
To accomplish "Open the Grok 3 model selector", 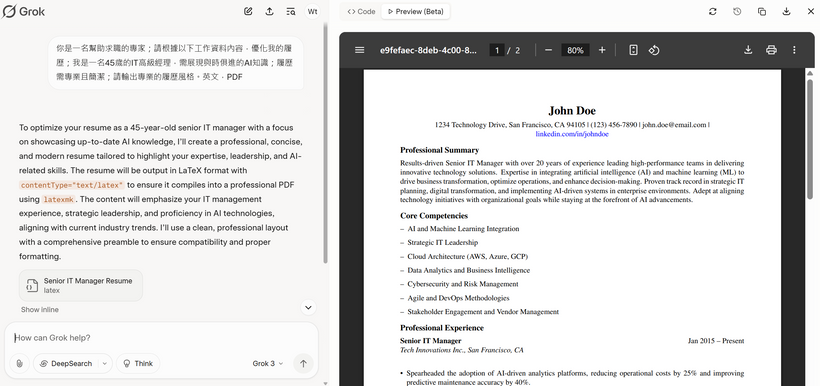I will click(268, 364).
